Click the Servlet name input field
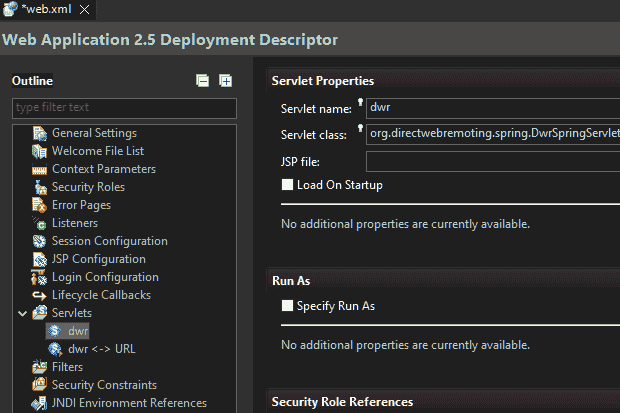 (x=493, y=108)
